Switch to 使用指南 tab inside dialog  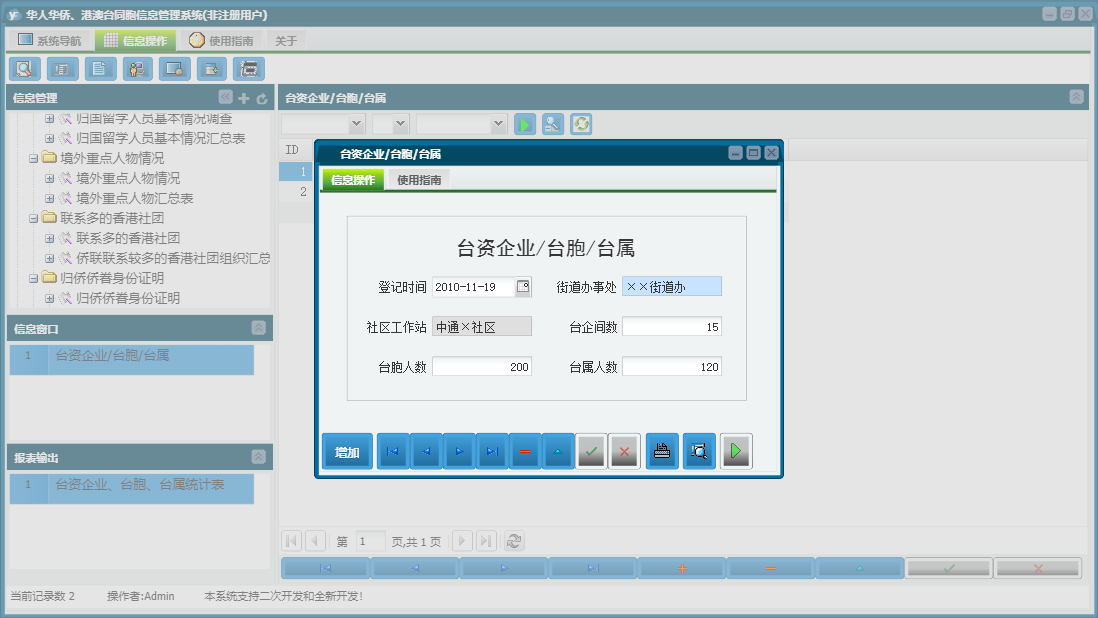419,180
